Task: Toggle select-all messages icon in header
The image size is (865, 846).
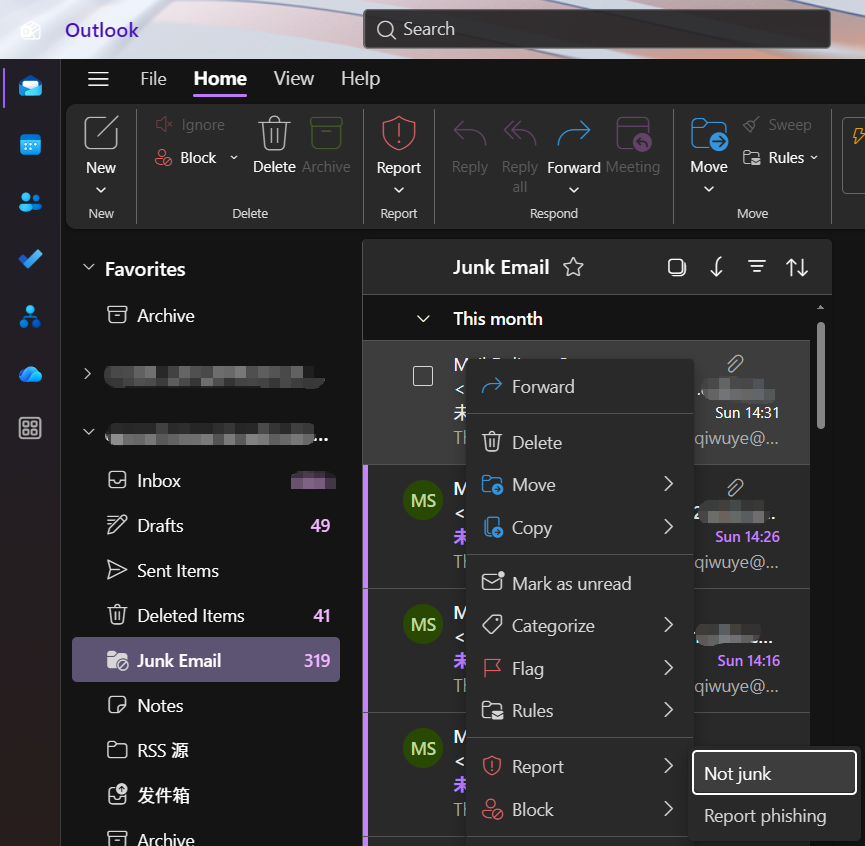Action: click(x=677, y=267)
